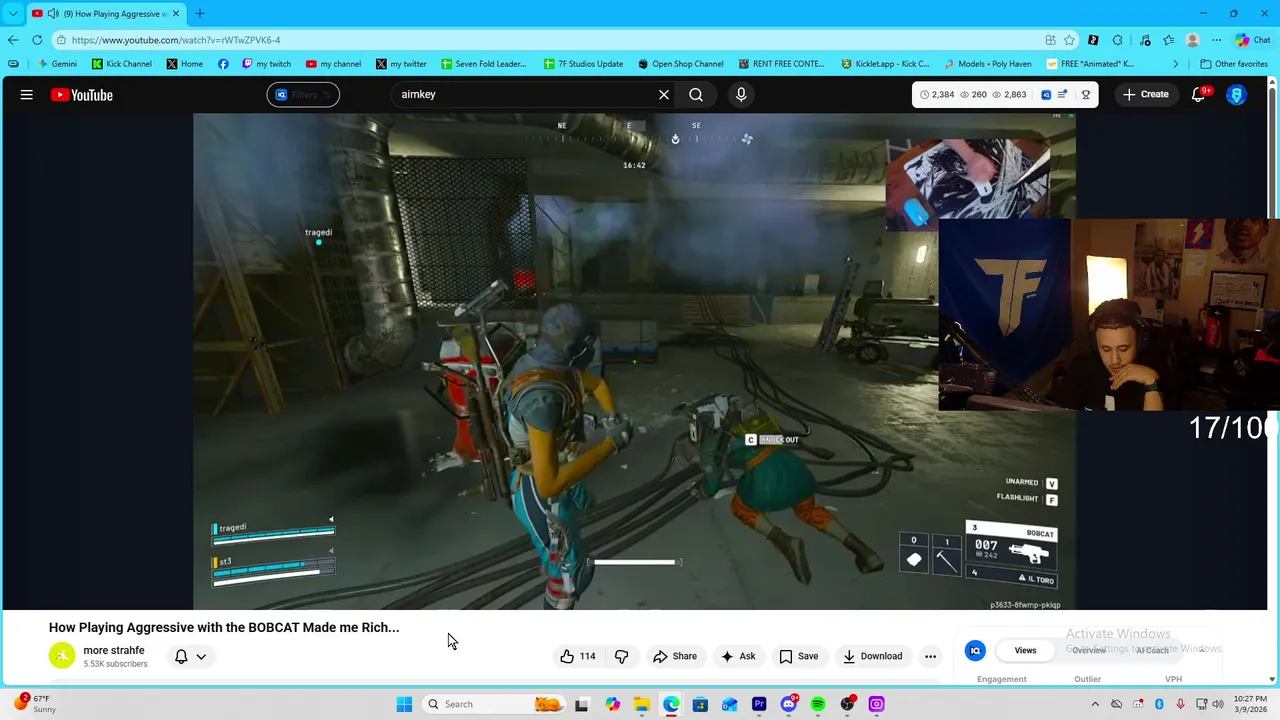Image resolution: width=1280 pixels, height=720 pixels.
Task: Open the vidIQ Filters pill
Action: [x=303, y=95]
